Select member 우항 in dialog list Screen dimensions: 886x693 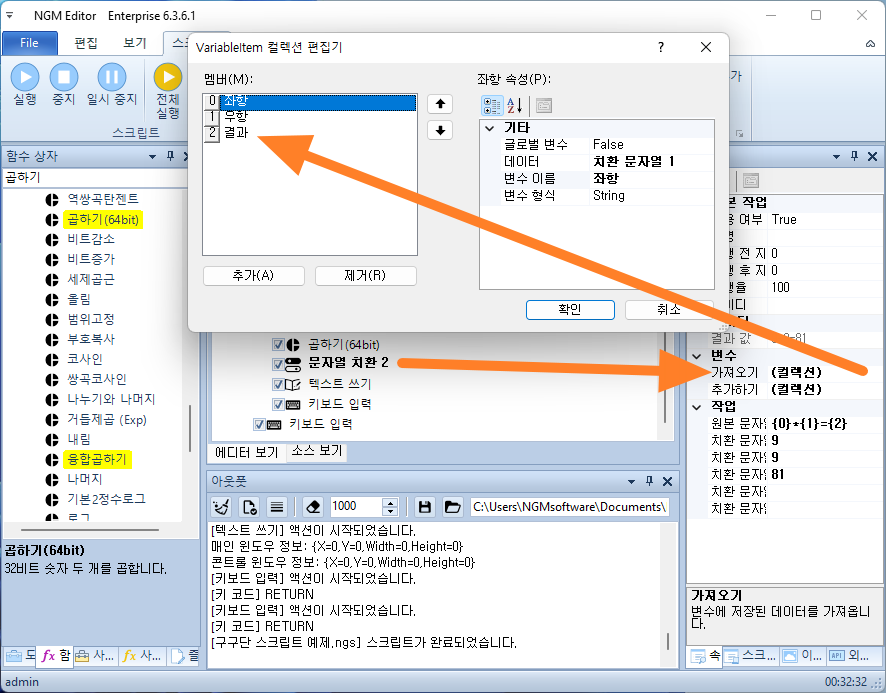(236, 116)
